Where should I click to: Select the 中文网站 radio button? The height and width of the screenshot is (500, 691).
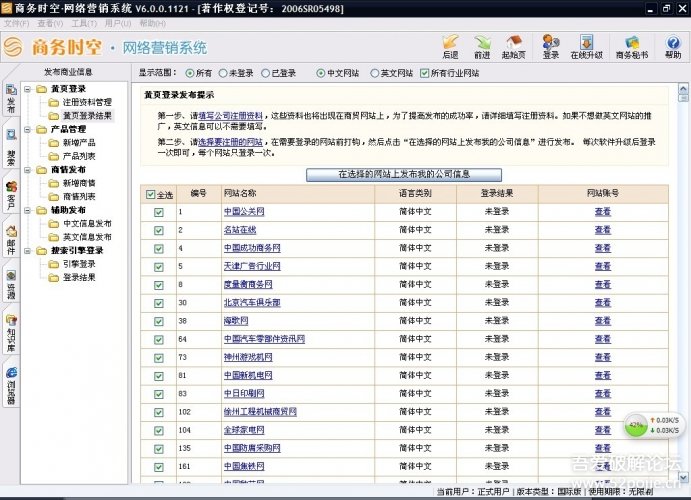321,73
